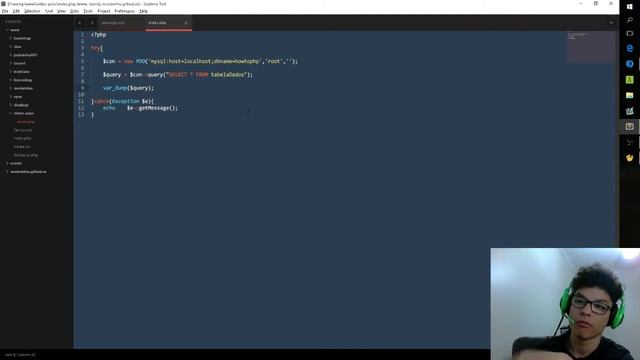Viewport: 640px width, 360px height.
Task: Go to next tab with right arrow
Action: tap(92, 23)
